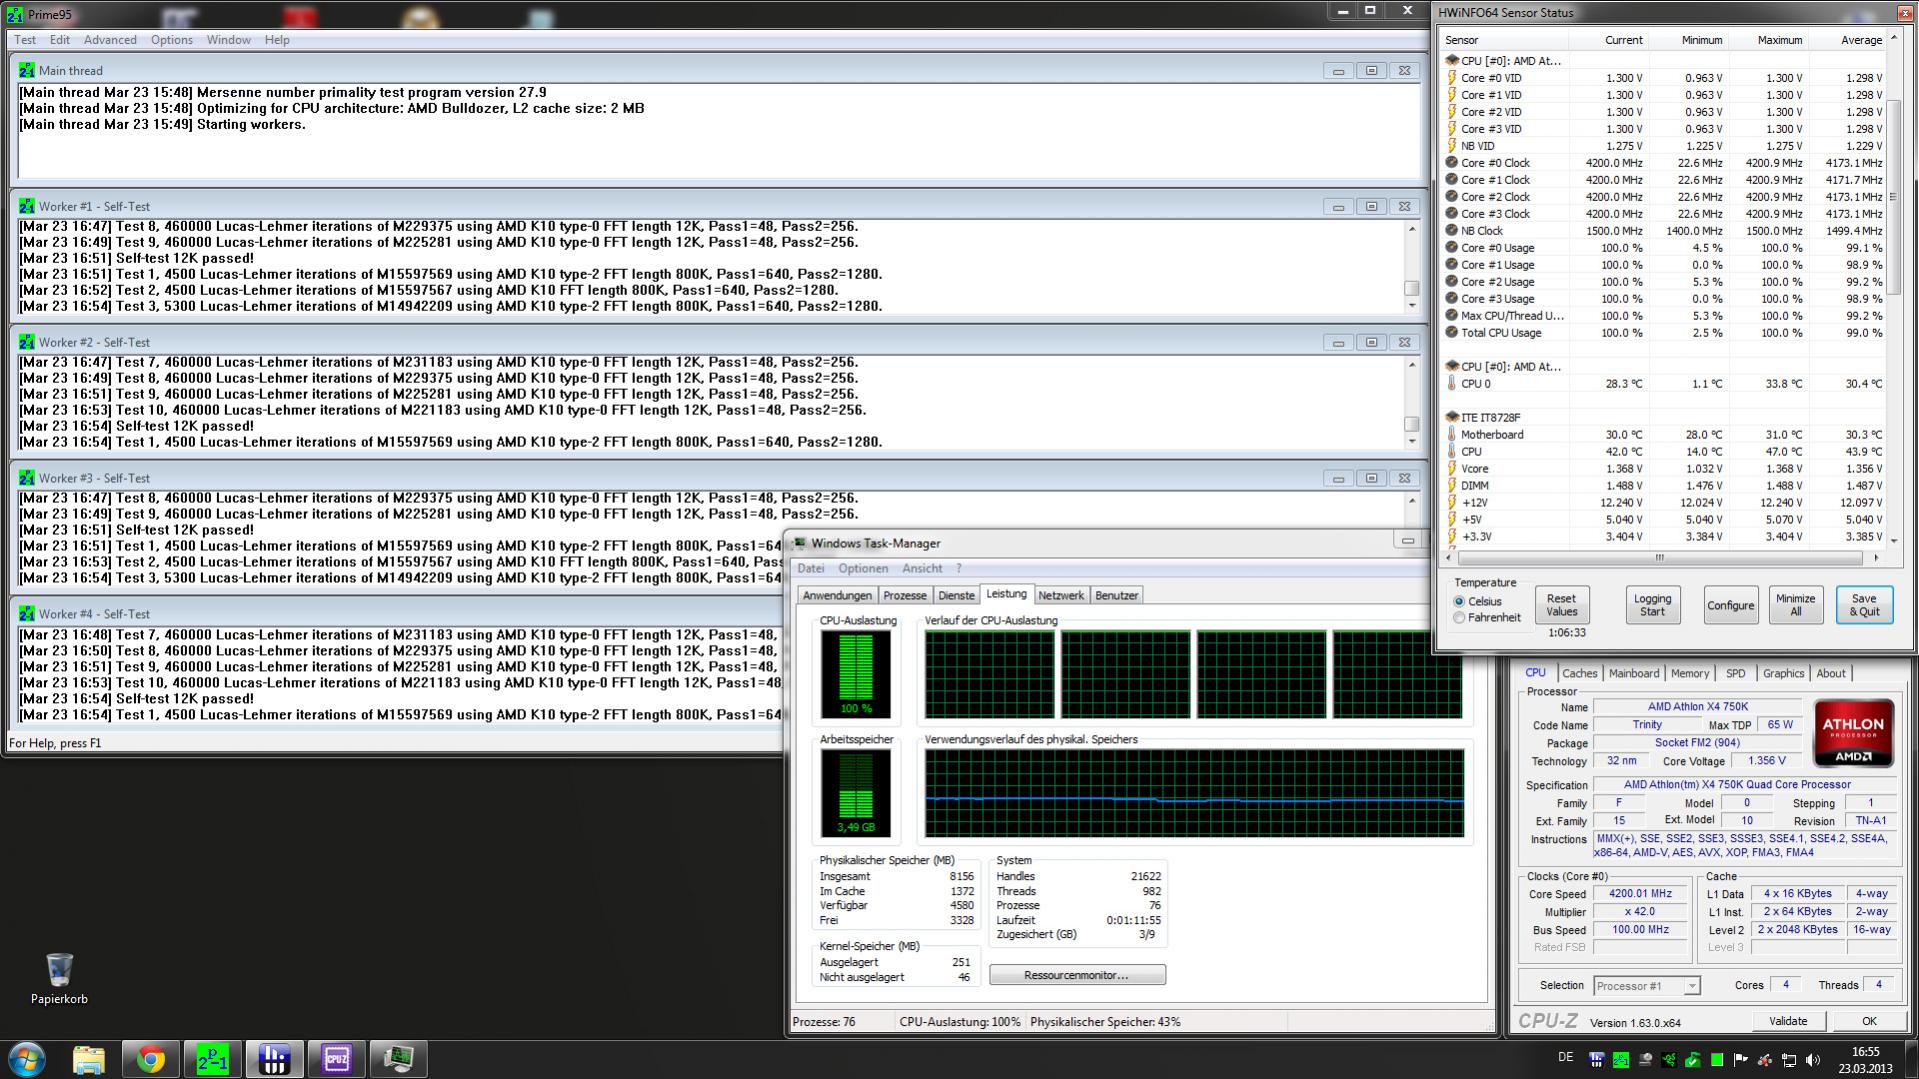Switch to the Netzwerk tab
This screenshot has width=1919, height=1079.
[x=1061, y=595]
